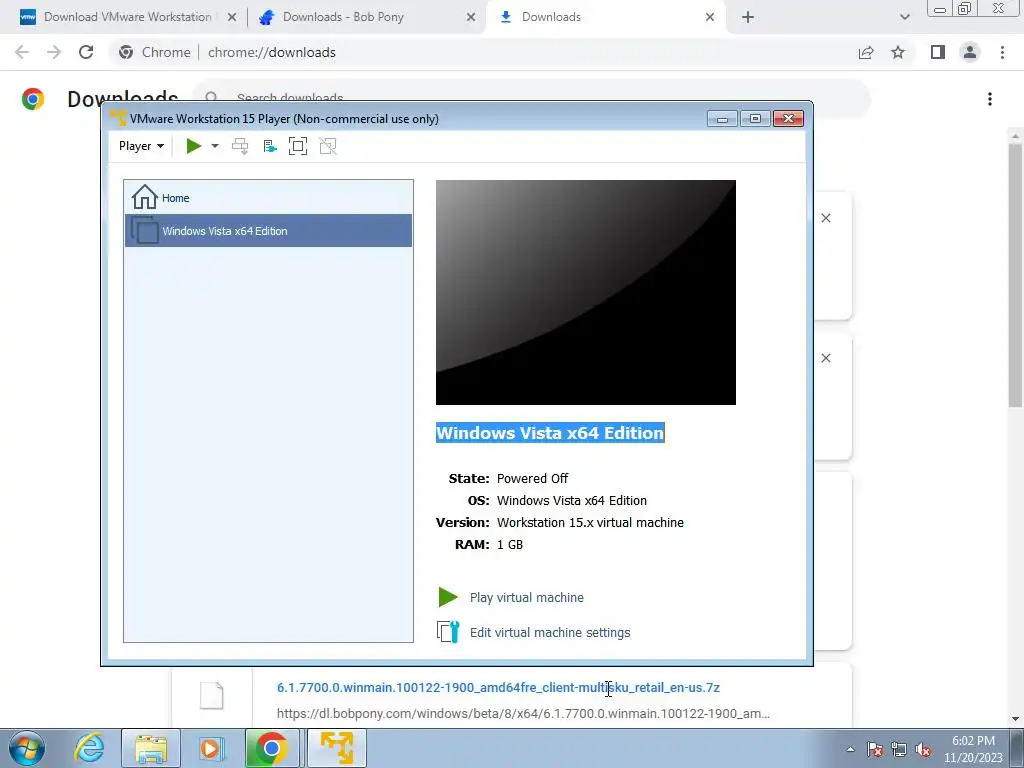Click Chrome back navigation arrow
Screen dimensions: 1024x768
click(x=22, y=52)
